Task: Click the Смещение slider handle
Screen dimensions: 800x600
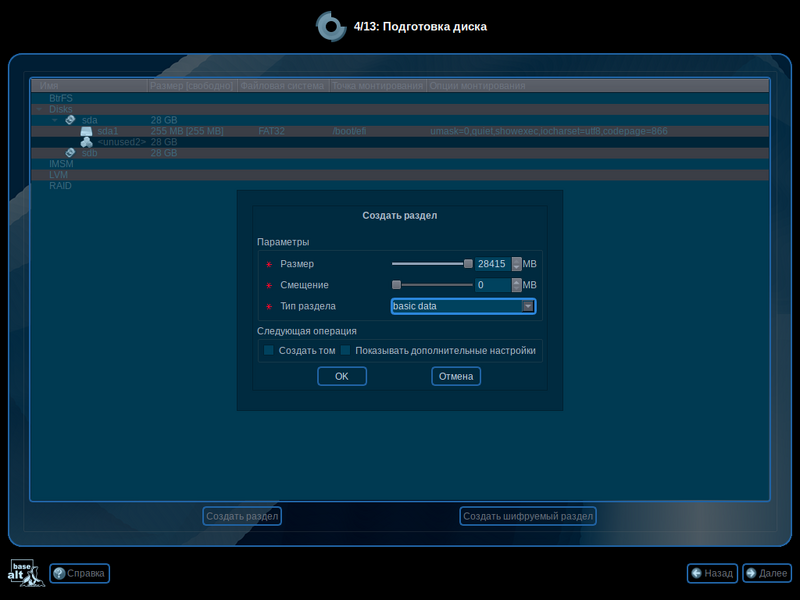Action: 396,285
